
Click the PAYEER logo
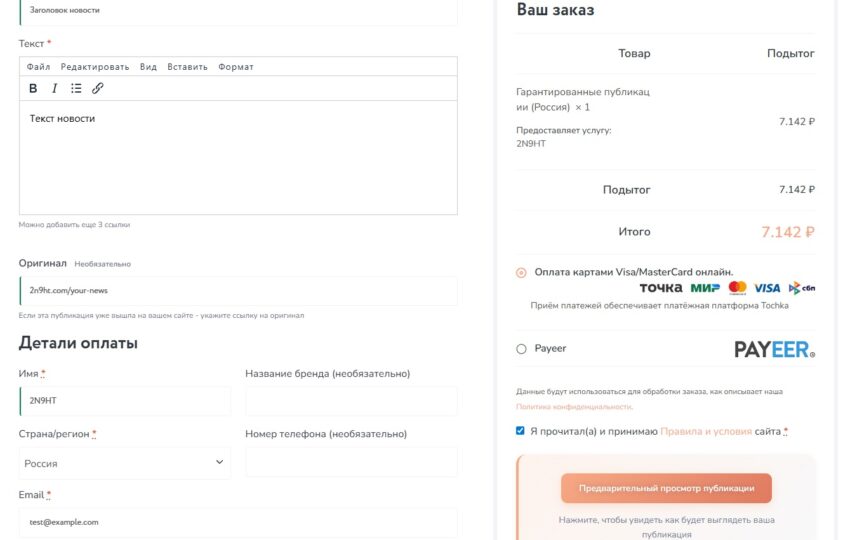click(x=774, y=349)
